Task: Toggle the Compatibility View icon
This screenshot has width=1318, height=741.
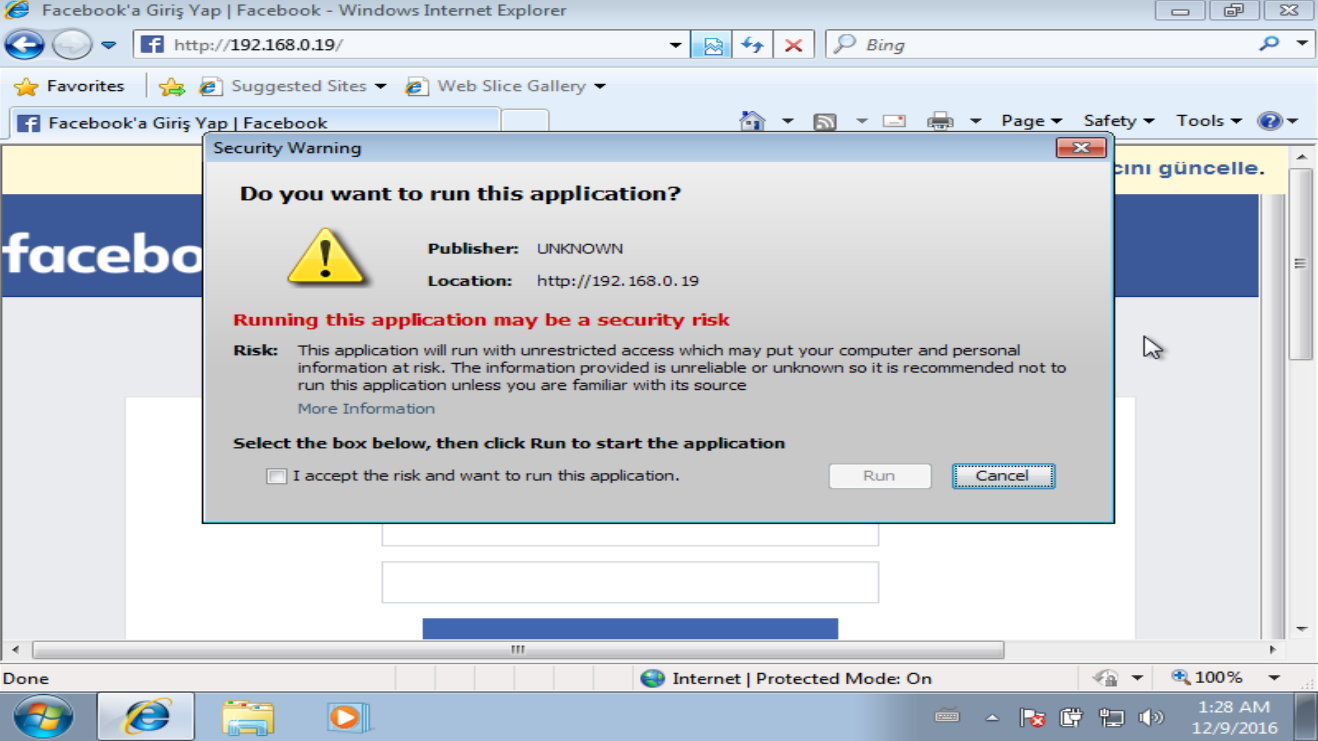Action: (x=712, y=45)
